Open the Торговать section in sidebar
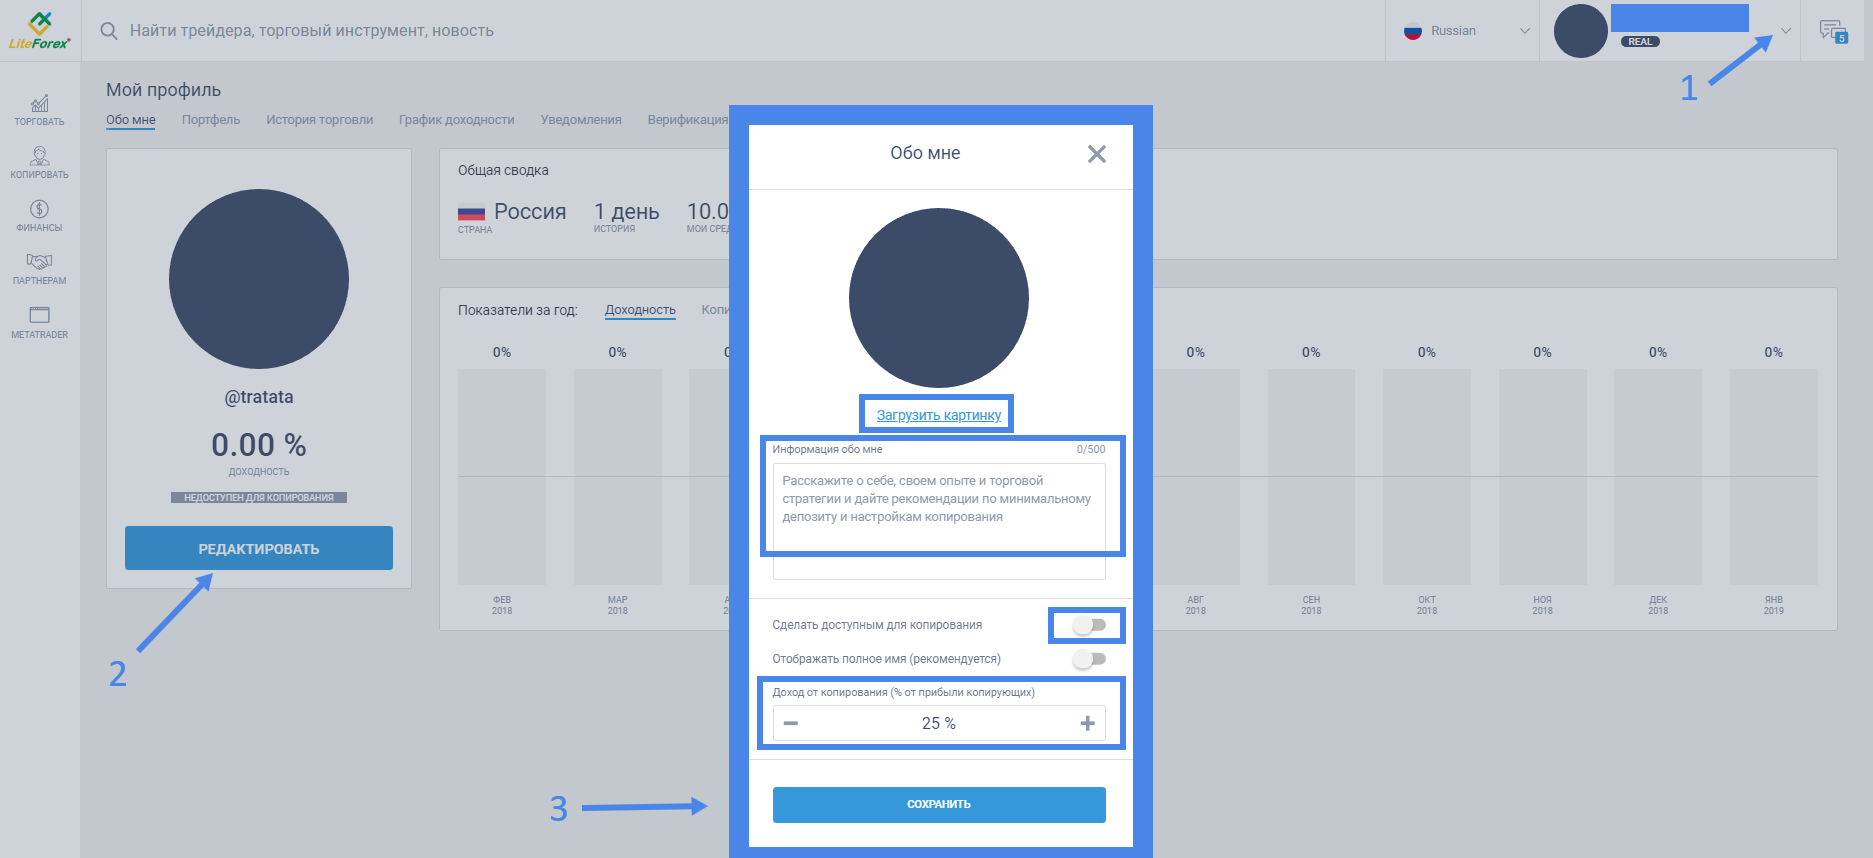1873x858 pixels. pyautogui.click(x=39, y=109)
